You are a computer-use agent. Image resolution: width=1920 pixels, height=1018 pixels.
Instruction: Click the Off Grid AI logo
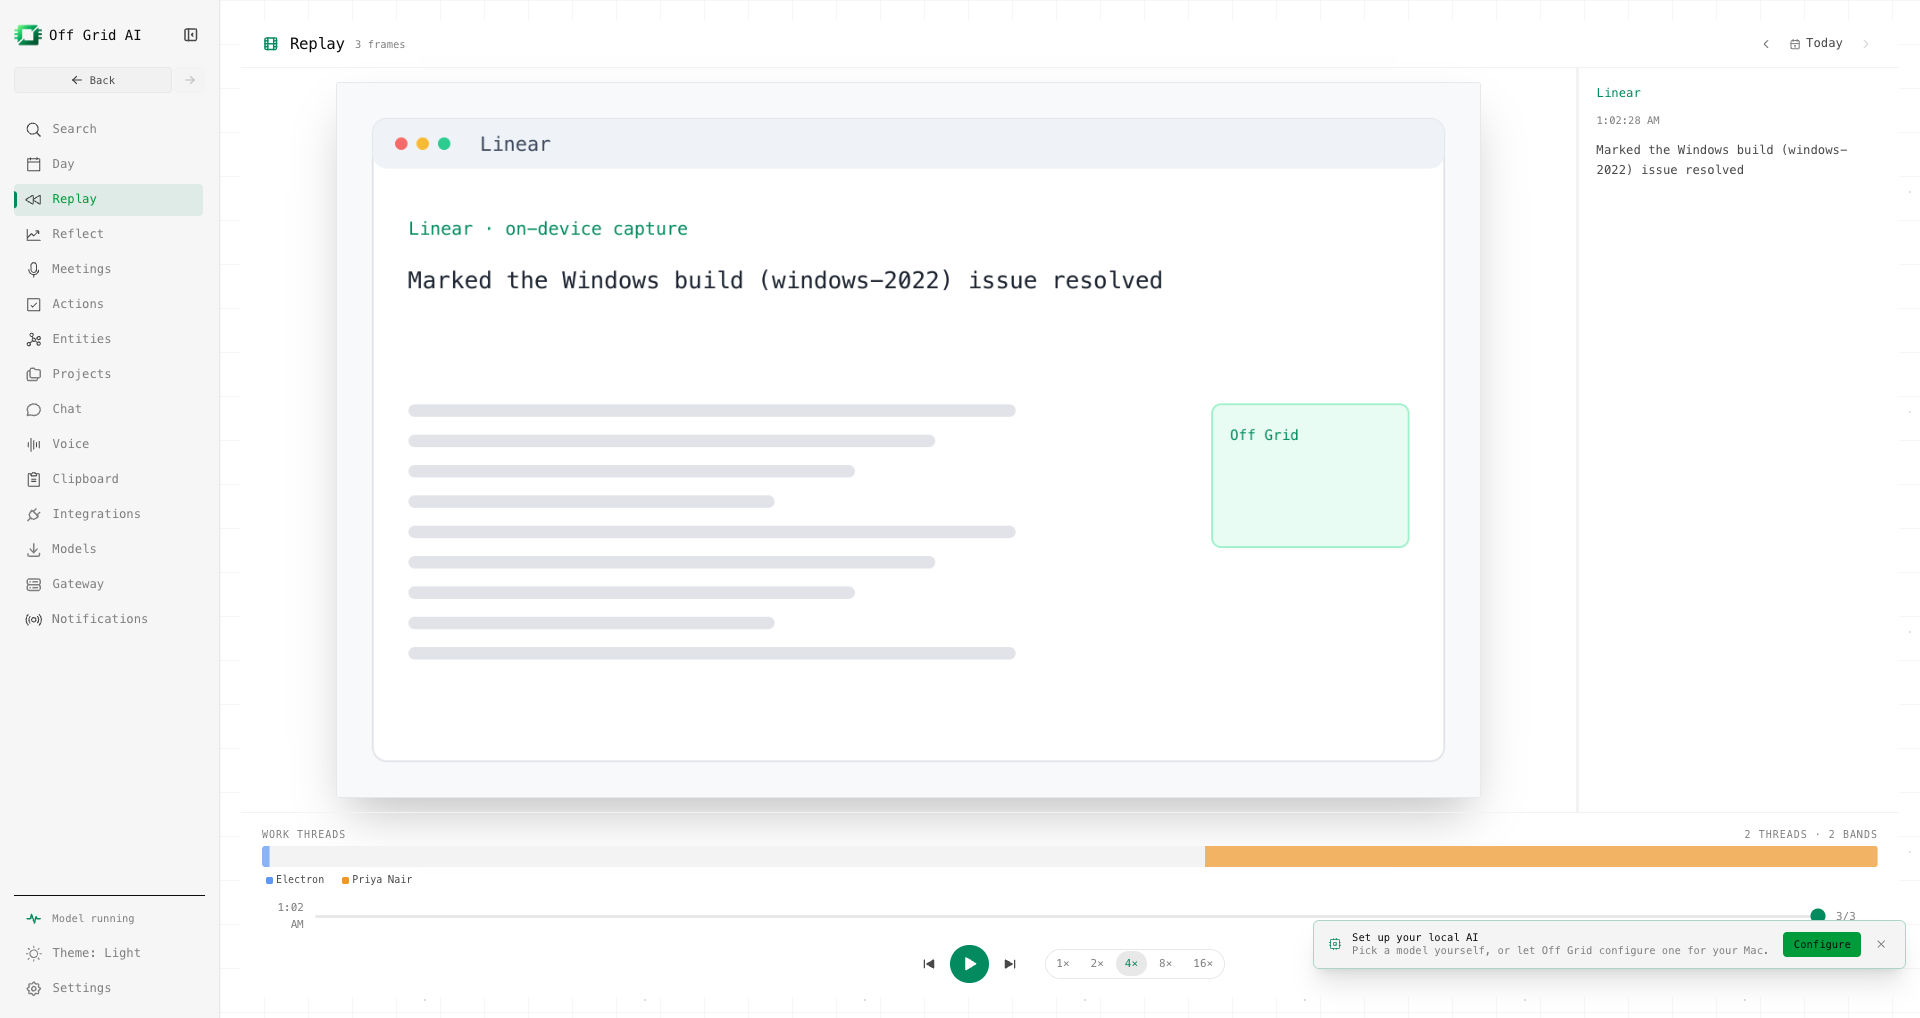click(28, 35)
